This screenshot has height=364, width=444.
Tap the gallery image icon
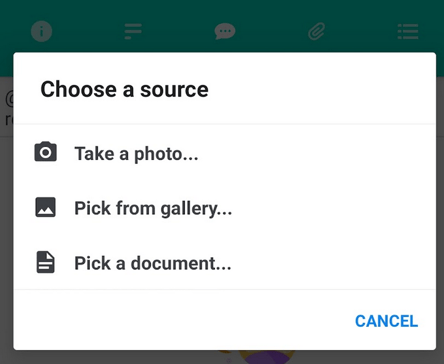point(46,207)
